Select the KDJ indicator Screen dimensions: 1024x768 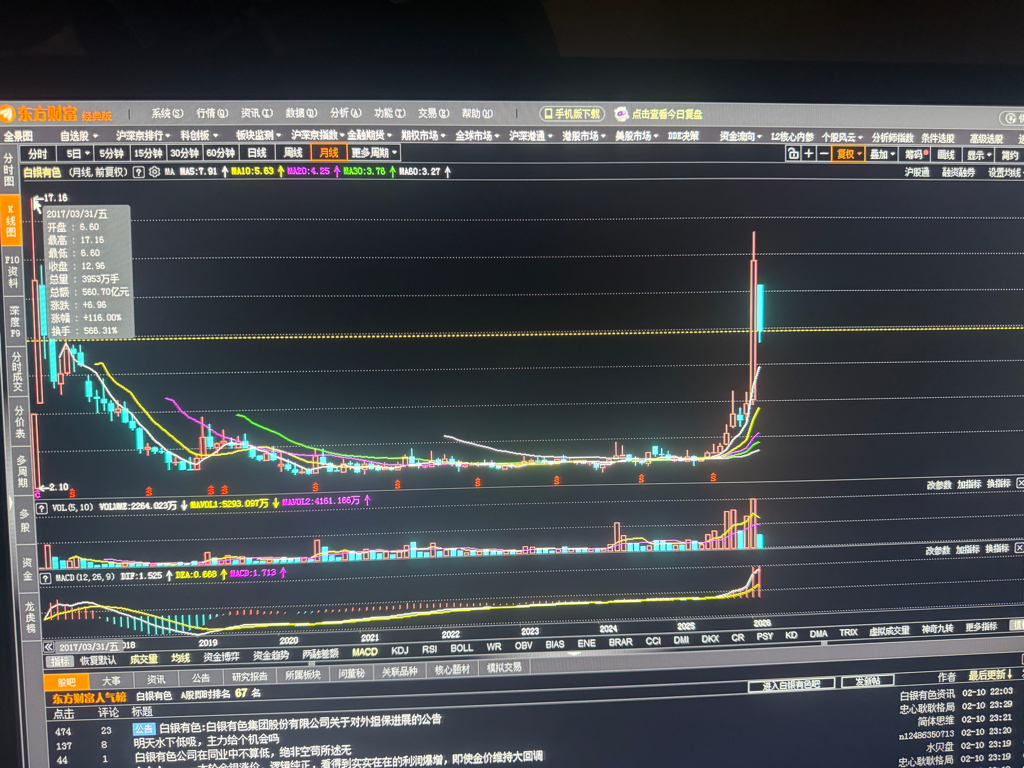(400, 650)
